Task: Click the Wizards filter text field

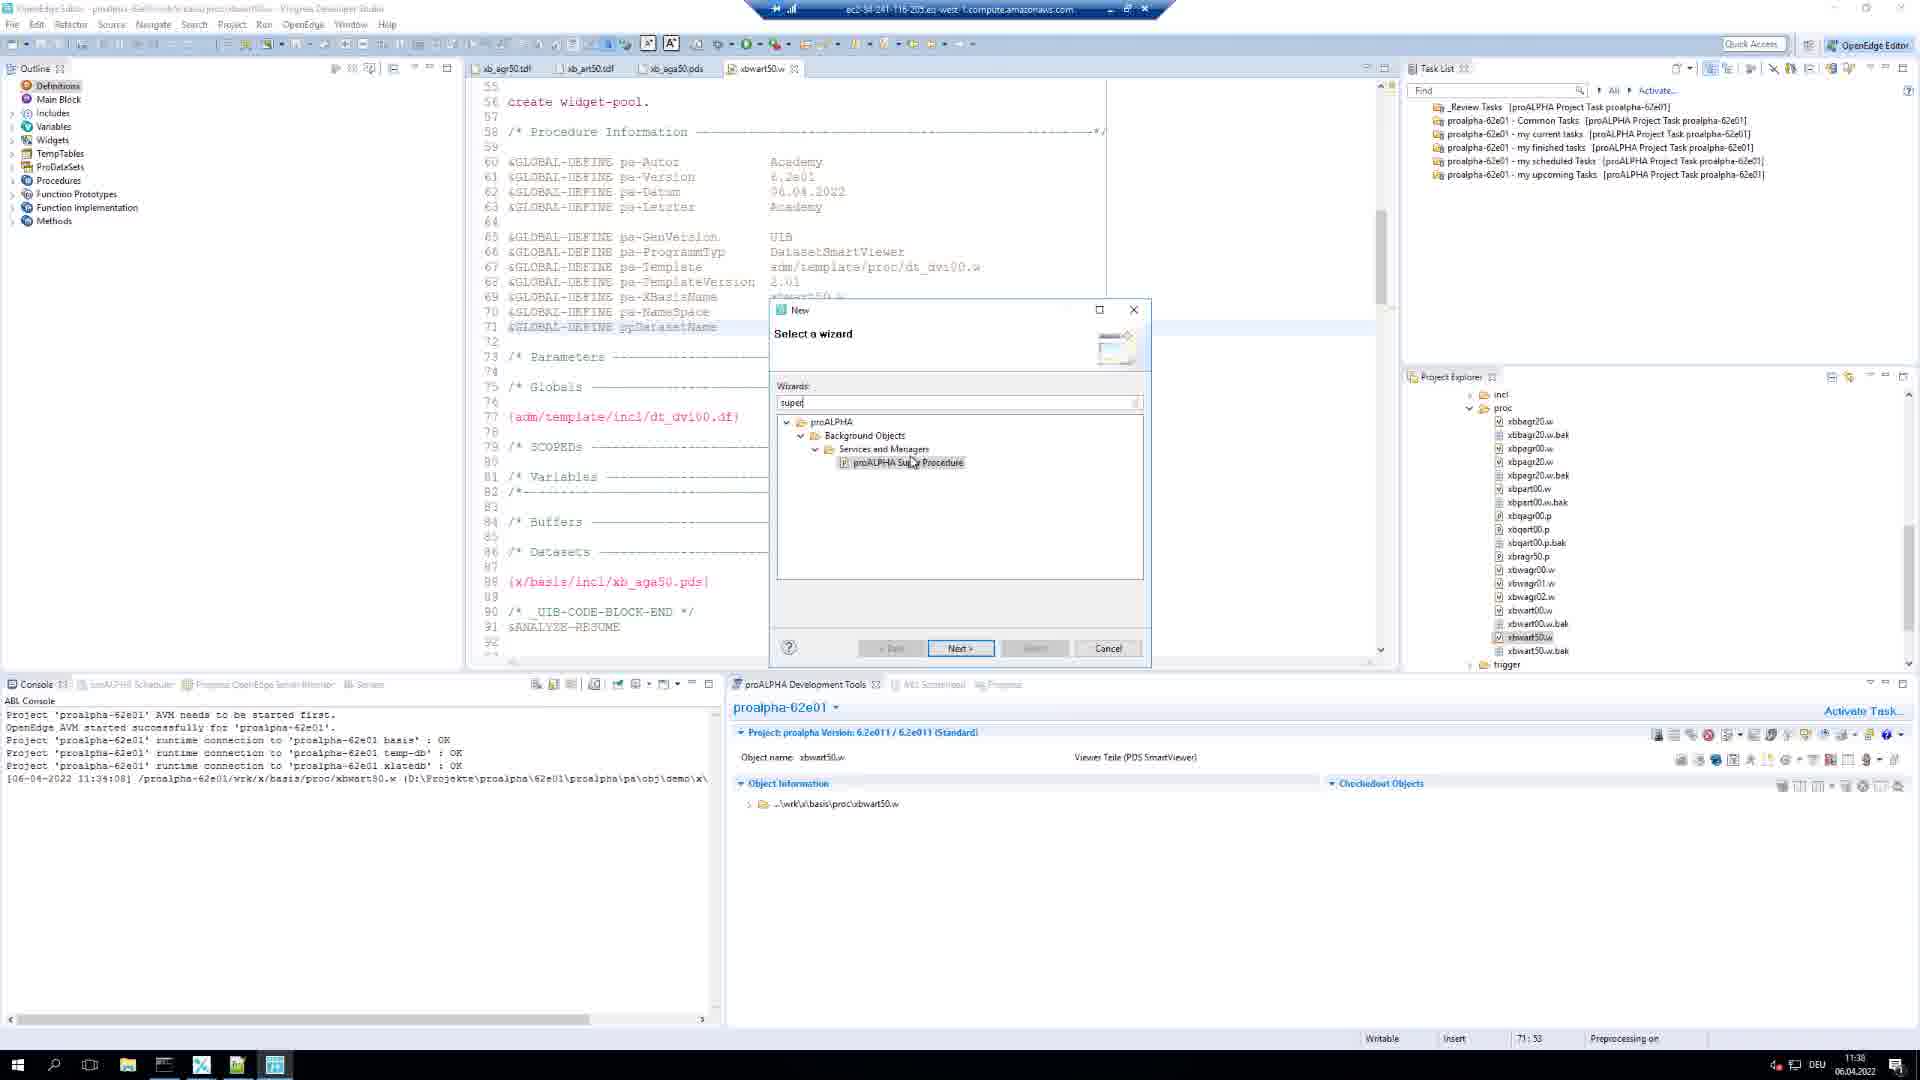Action: click(958, 402)
